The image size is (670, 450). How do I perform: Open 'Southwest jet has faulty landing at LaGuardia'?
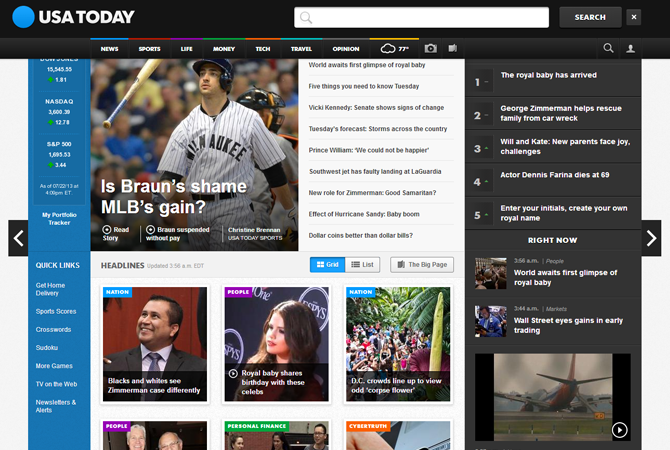pos(375,172)
